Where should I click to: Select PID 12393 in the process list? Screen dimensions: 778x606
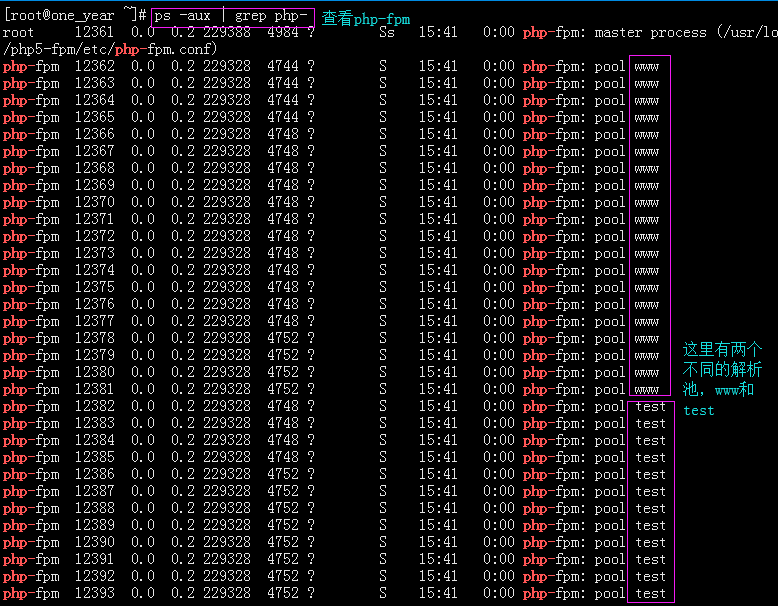[94, 593]
